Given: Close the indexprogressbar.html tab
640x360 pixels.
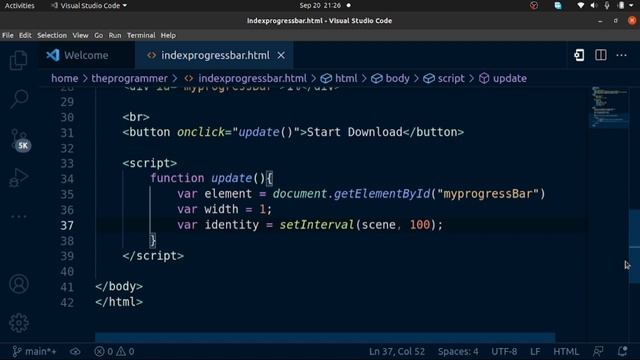Looking at the screenshot, I should (281, 55).
